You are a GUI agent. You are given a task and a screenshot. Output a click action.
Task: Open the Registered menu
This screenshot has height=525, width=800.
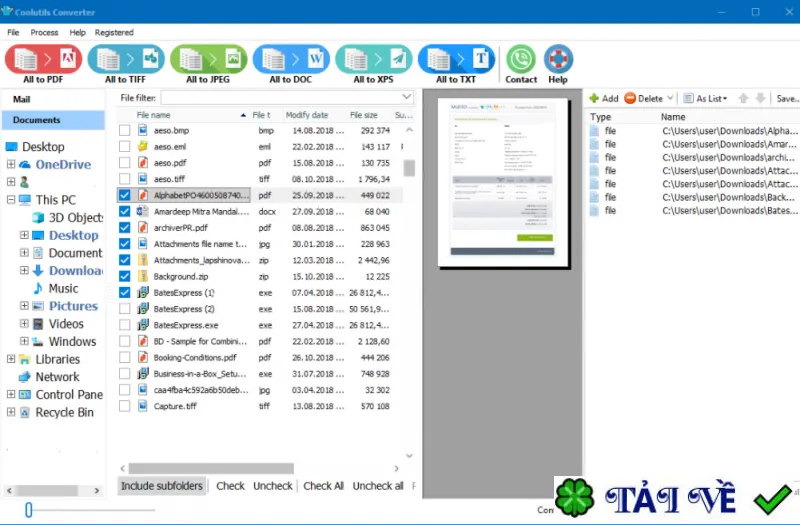(114, 32)
